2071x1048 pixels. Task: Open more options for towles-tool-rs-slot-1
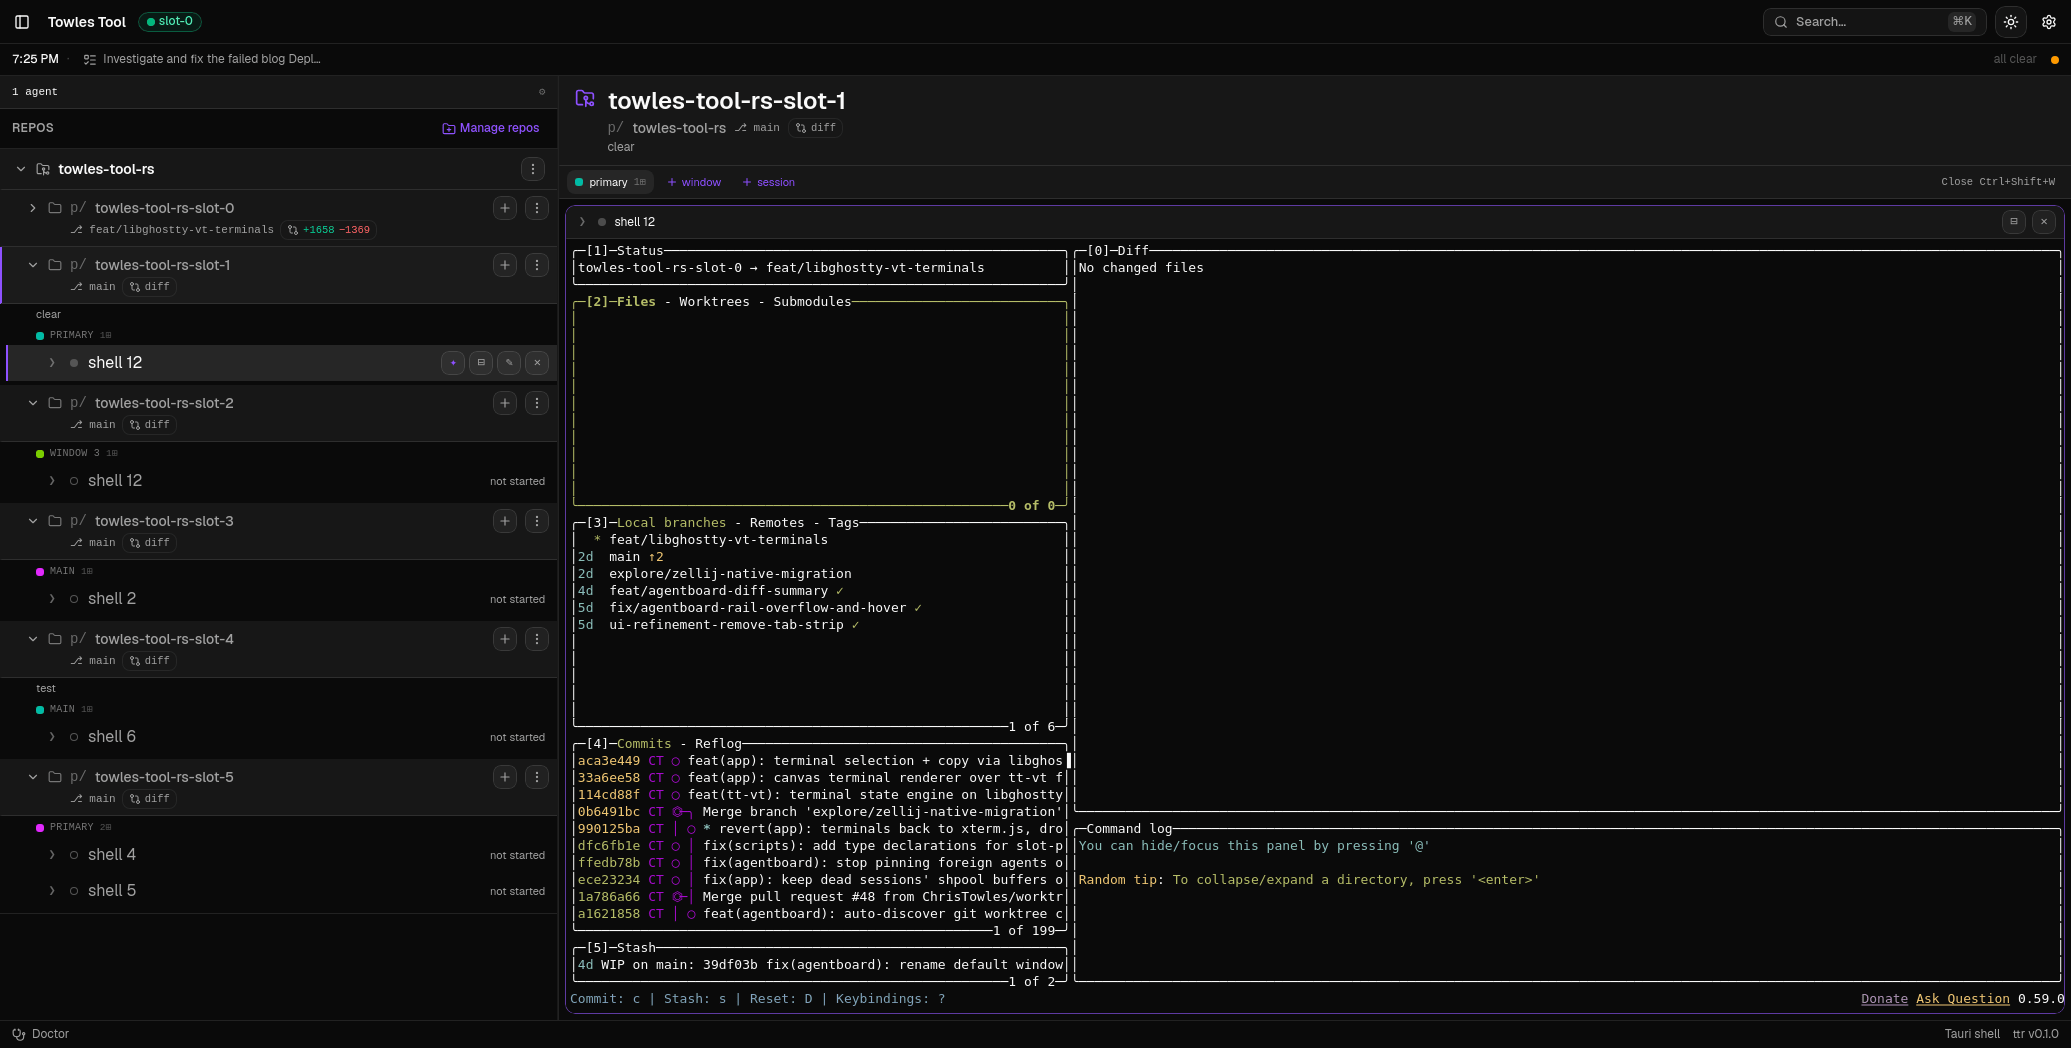point(537,265)
